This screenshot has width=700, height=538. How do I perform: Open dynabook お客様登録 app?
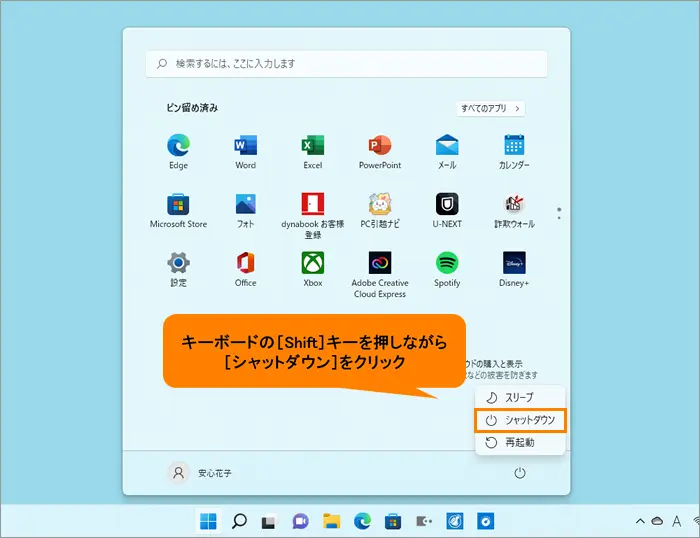click(x=312, y=216)
